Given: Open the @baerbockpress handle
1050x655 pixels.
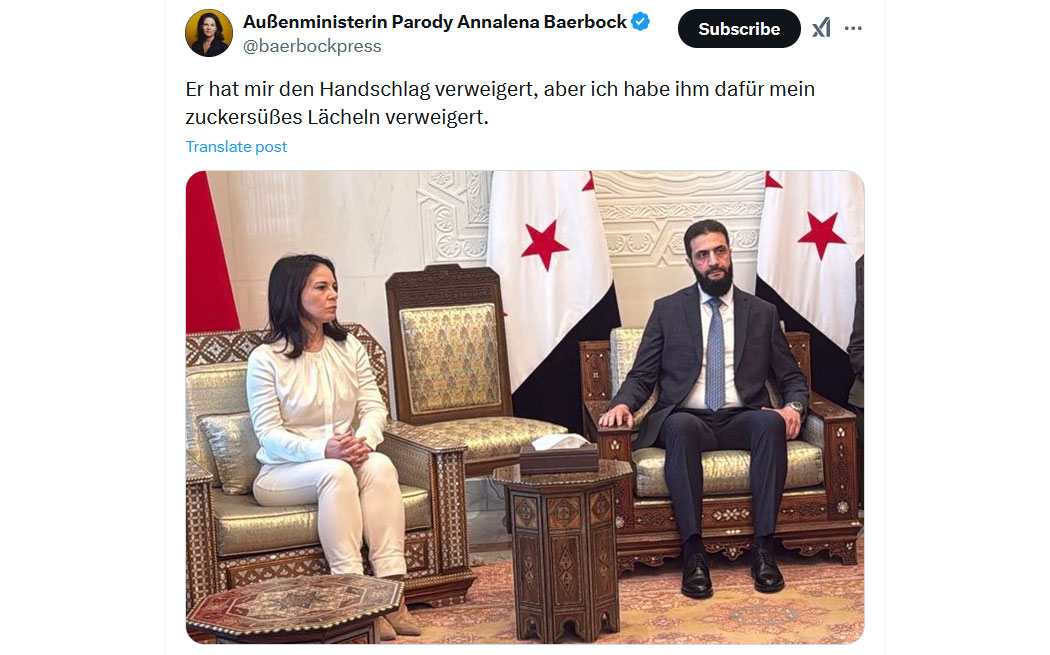Looking at the screenshot, I should (x=312, y=46).
